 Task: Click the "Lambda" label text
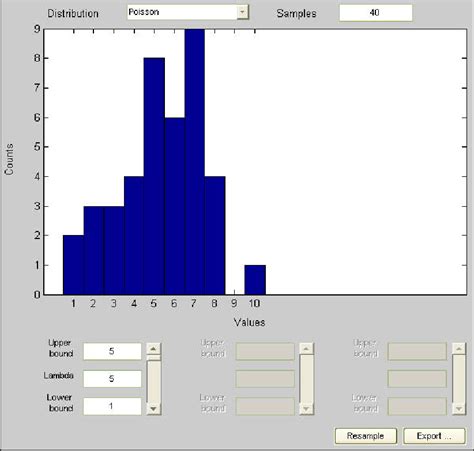(59, 376)
